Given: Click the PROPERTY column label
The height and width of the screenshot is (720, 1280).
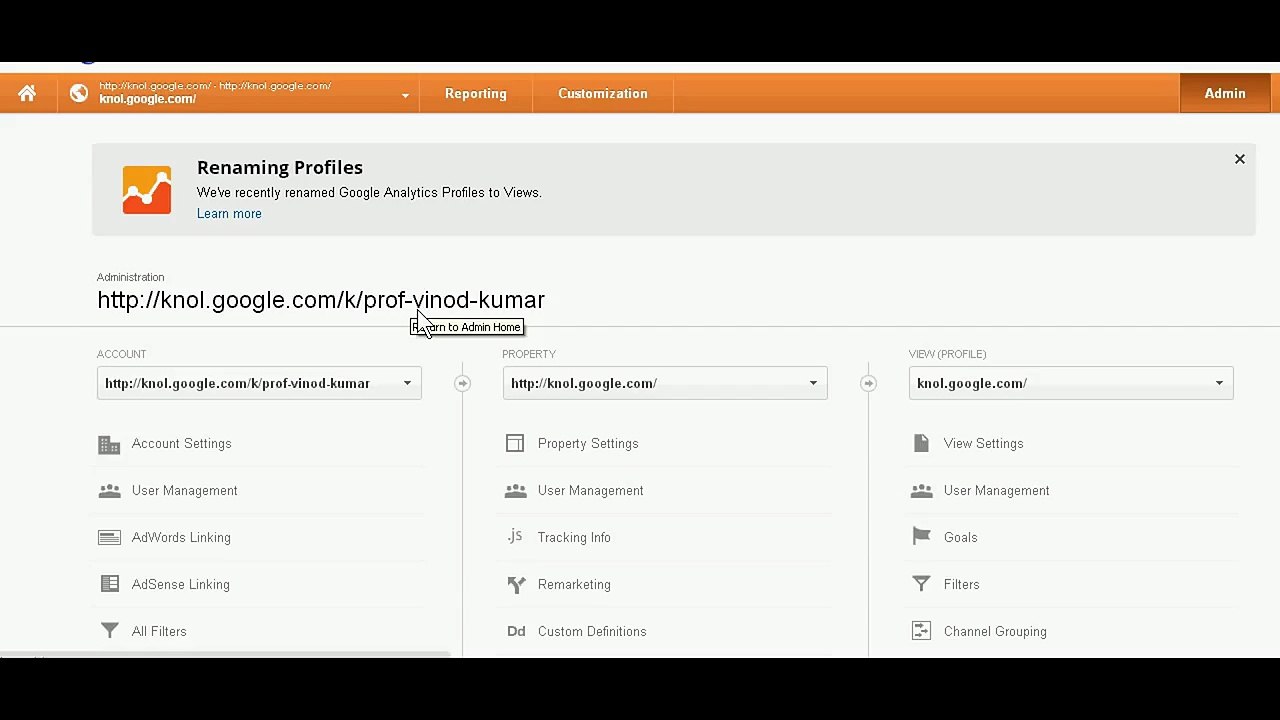Looking at the screenshot, I should (x=529, y=354).
